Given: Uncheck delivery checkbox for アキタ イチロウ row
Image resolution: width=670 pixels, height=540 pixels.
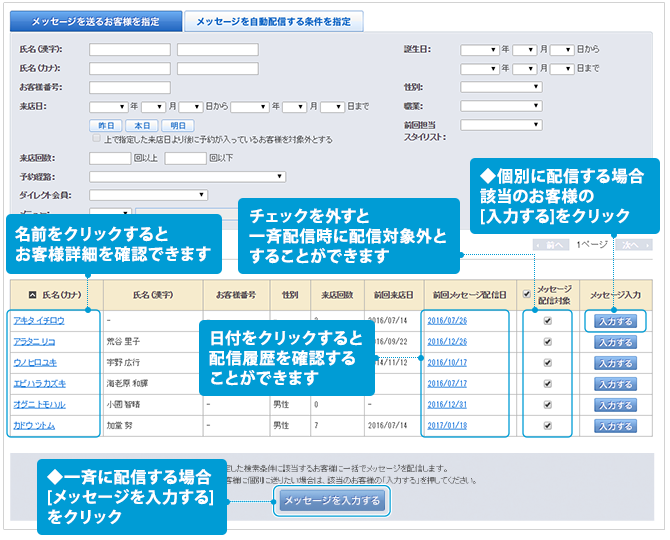Looking at the screenshot, I should 547,321.
